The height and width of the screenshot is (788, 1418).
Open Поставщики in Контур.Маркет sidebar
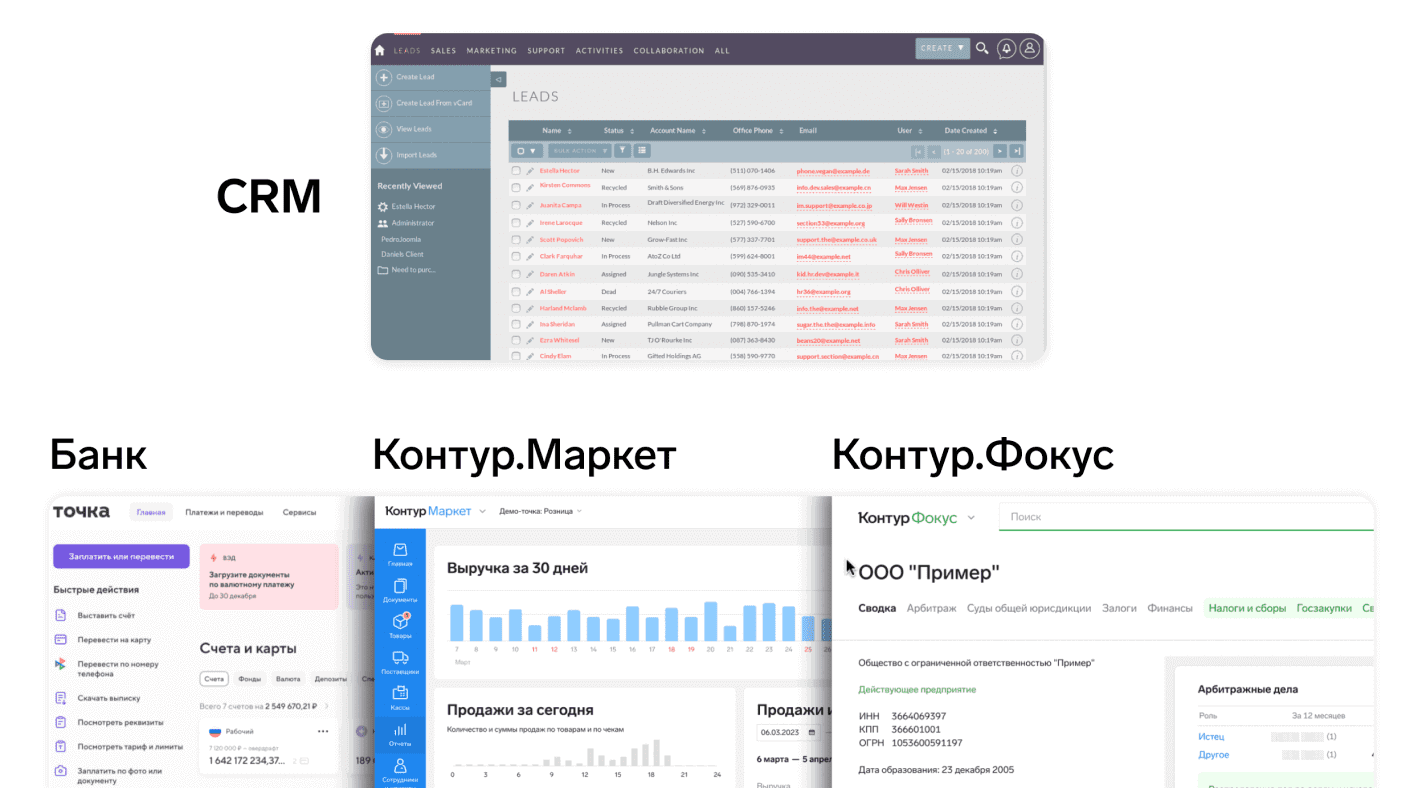pyautogui.click(x=400, y=662)
